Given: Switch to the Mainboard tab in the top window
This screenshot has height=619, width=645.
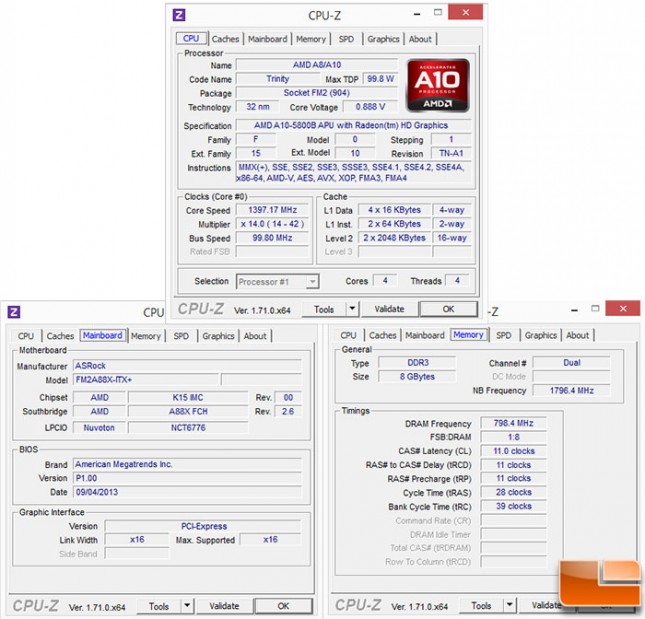Looking at the screenshot, I should tap(267, 39).
